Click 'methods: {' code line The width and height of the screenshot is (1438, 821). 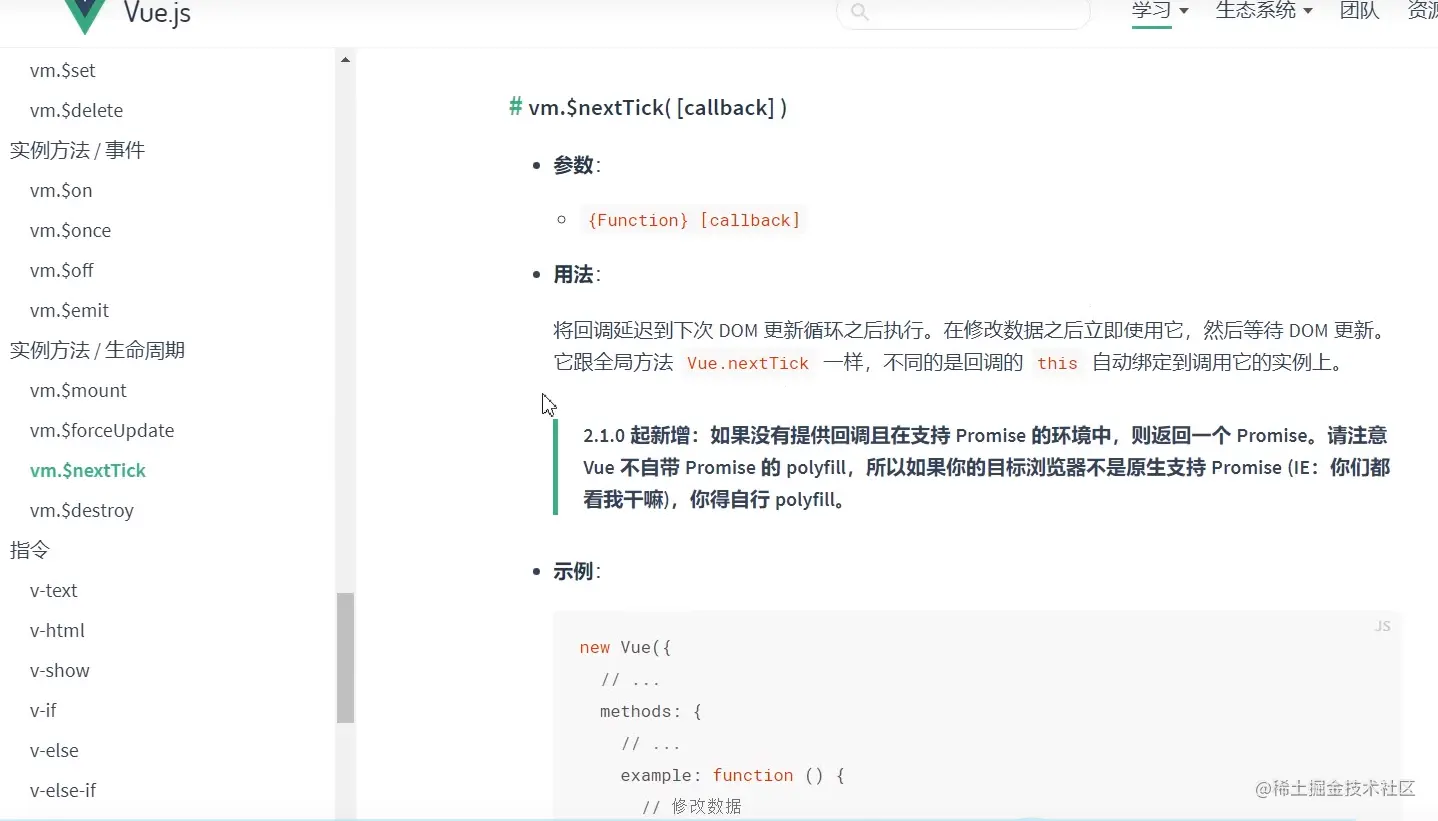click(651, 711)
